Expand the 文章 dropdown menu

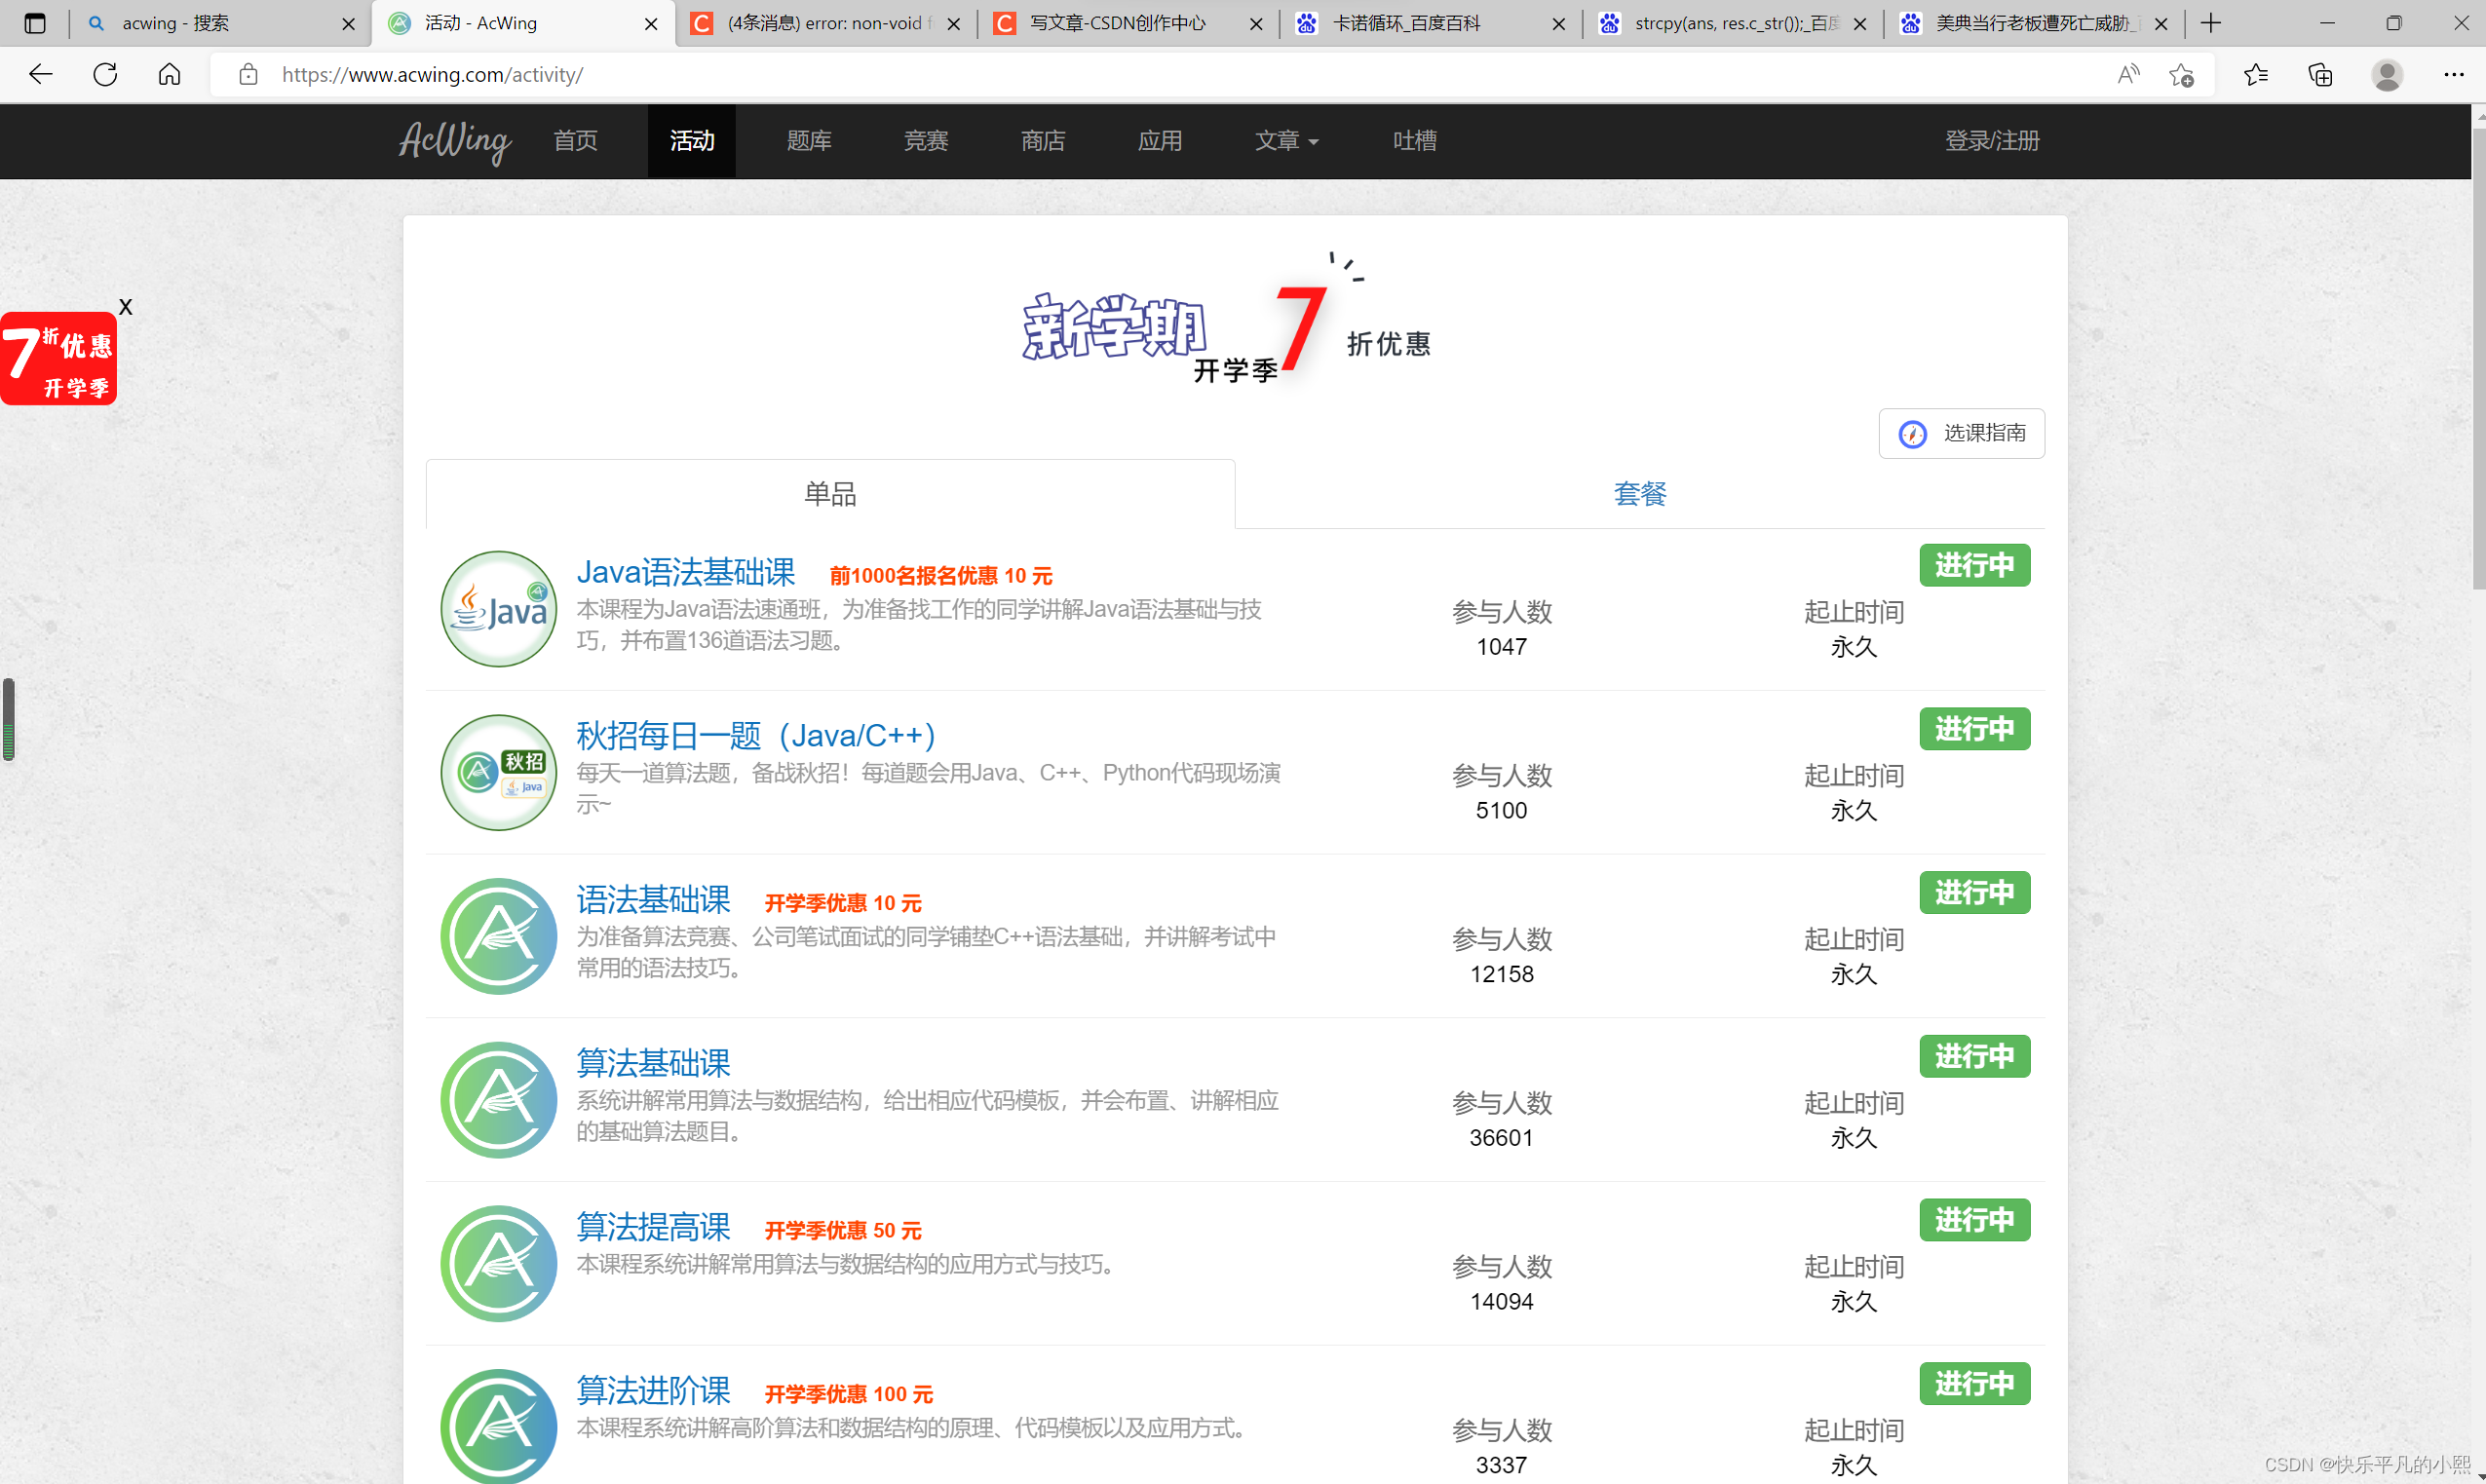[x=1286, y=141]
